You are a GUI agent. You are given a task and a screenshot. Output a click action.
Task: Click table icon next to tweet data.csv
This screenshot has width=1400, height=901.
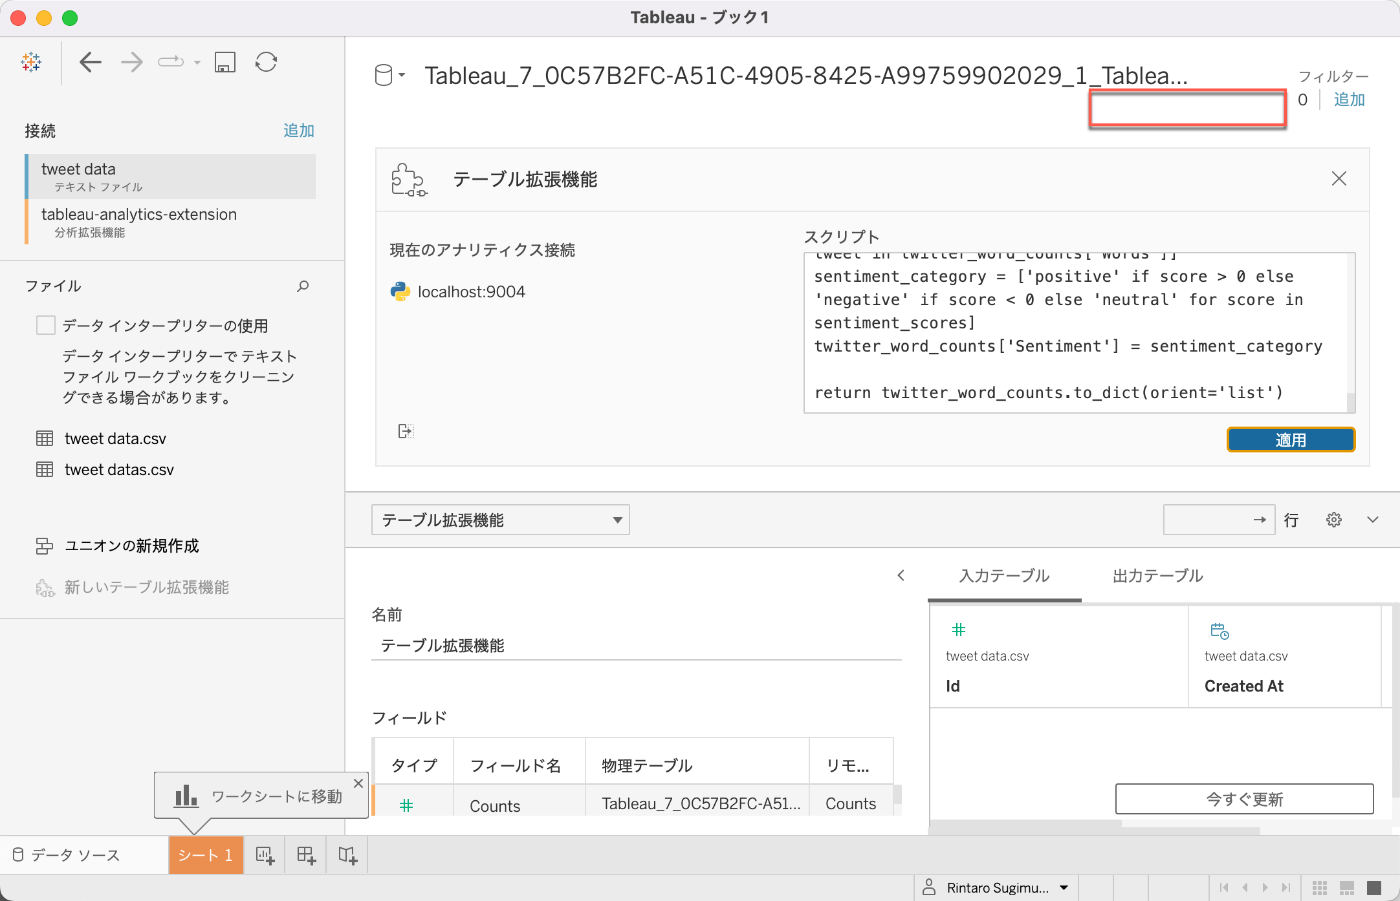45,438
